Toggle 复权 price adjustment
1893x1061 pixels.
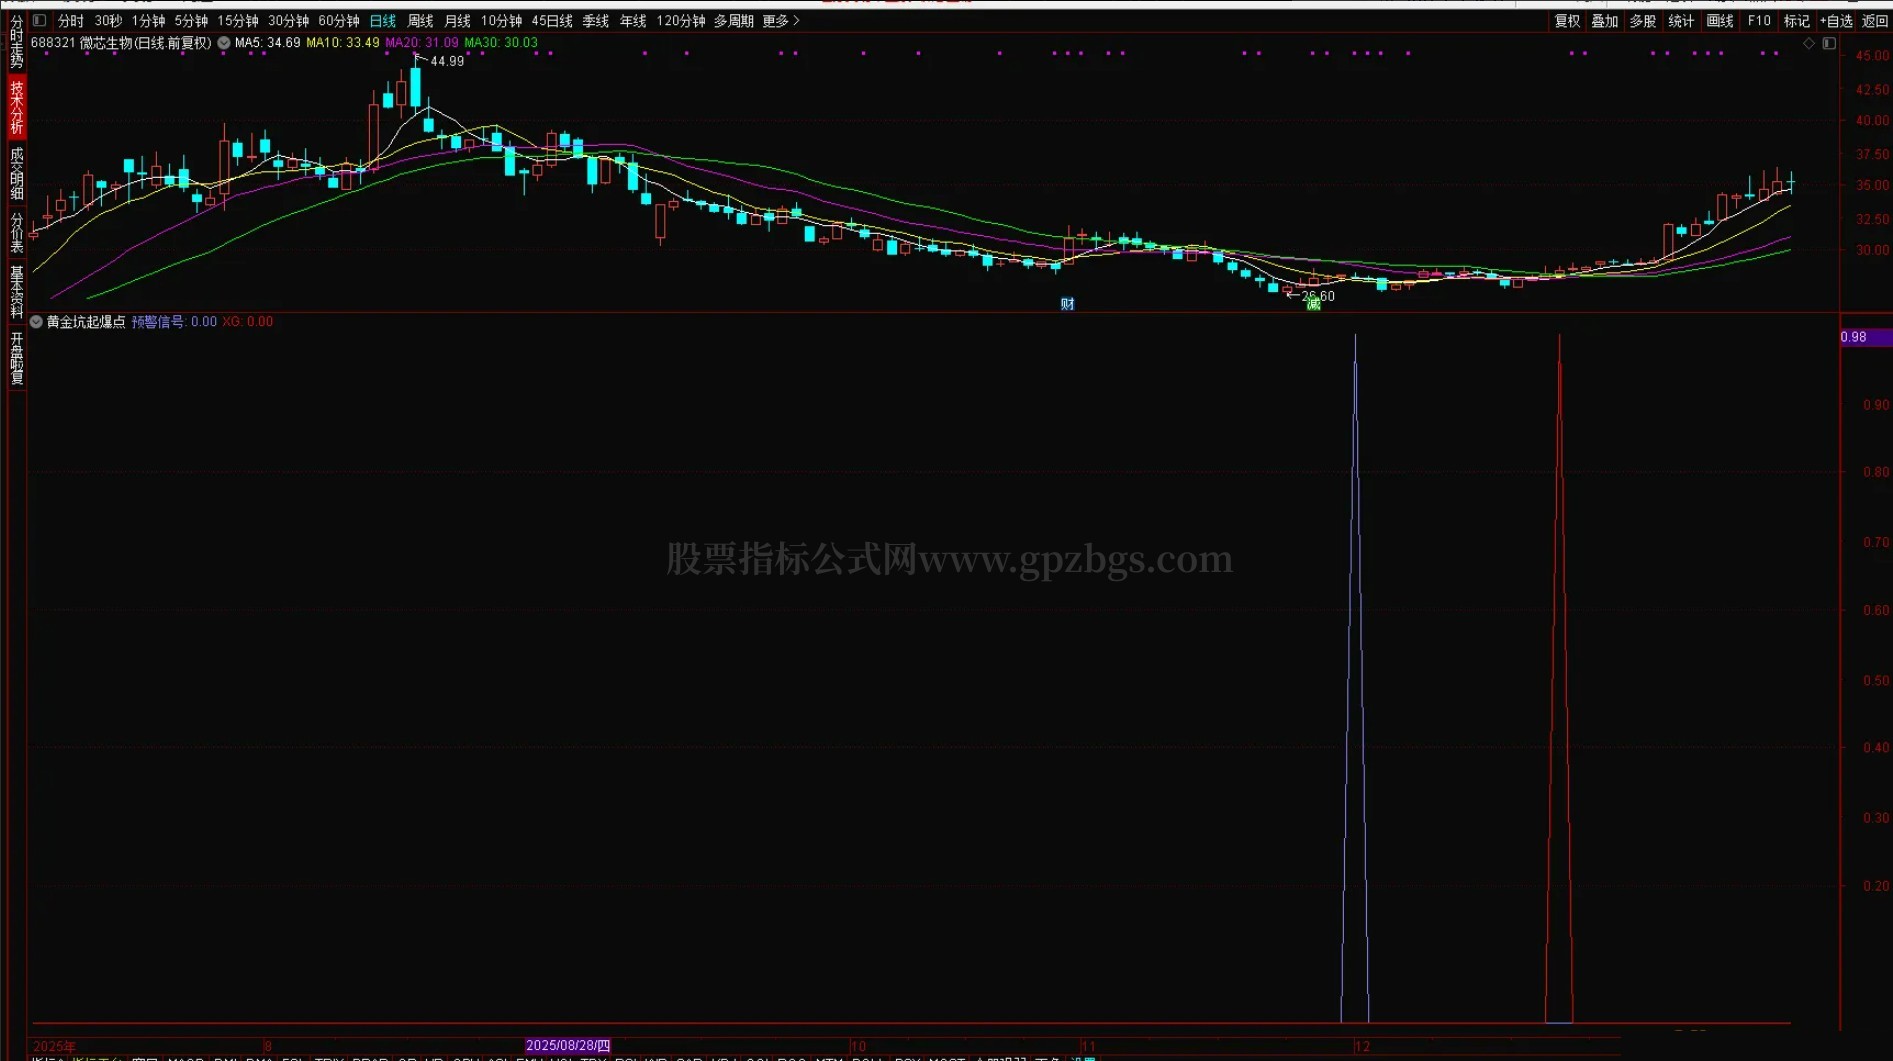[x=1567, y=20]
